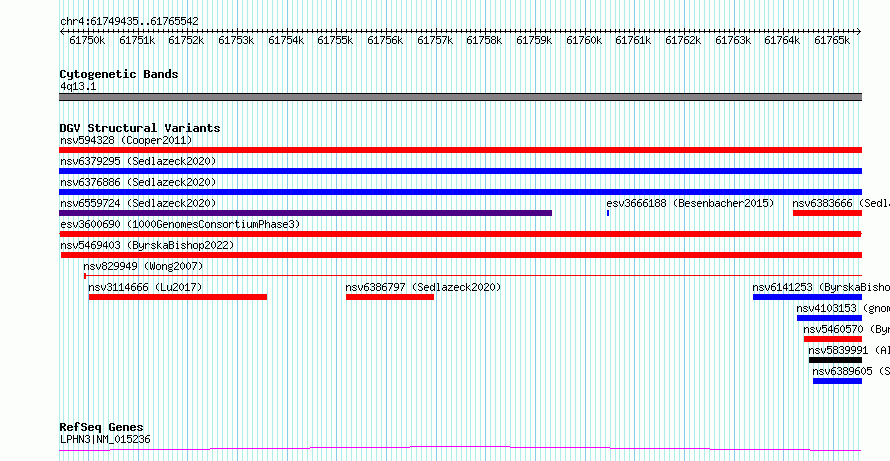Image resolution: width=890 pixels, height=461 pixels.
Task: Click the esv3600690 red variant bar
Action: [460, 234]
